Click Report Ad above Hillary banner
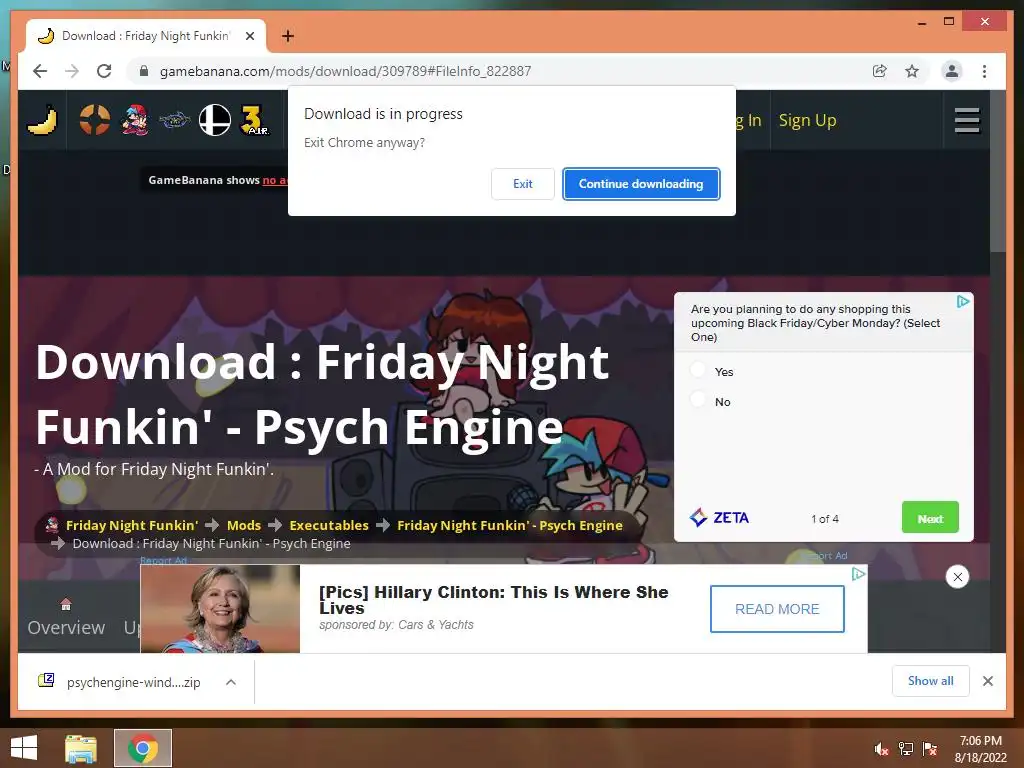This screenshot has width=1024, height=768. click(163, 560)
